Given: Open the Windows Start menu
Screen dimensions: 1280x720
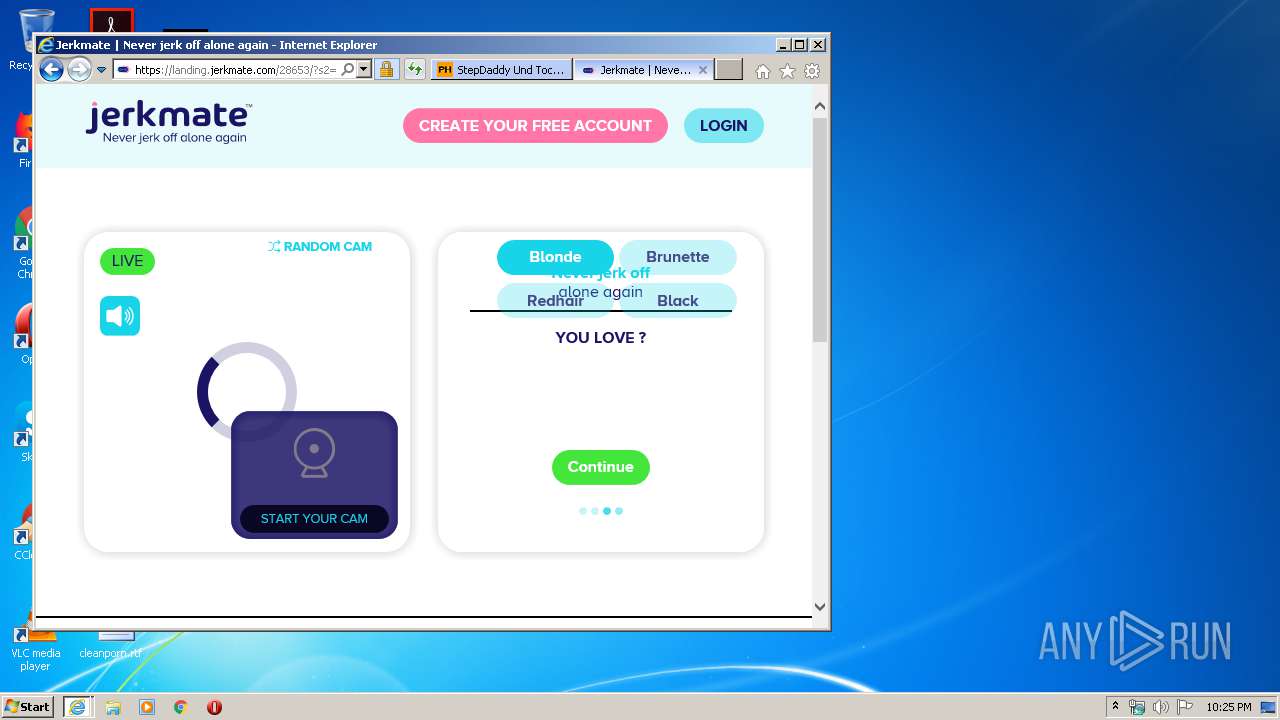Looking at the screenshot, I should [28, 707].
